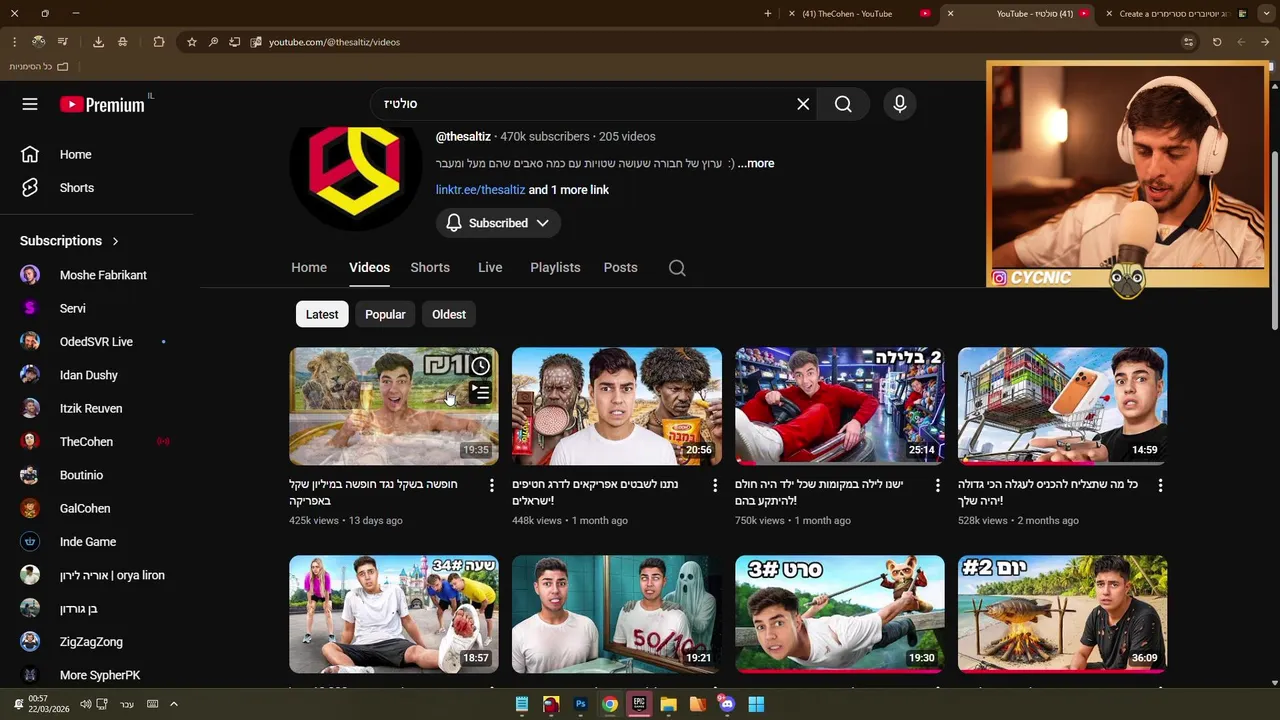Clear the YouTube search field text
The width and height of the screenshot is (1280, 720).
(803, 104)
